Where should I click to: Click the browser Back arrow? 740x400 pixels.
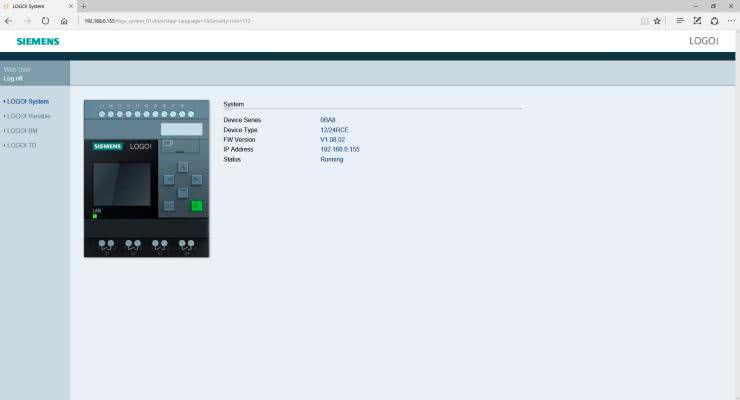point(9,20)
